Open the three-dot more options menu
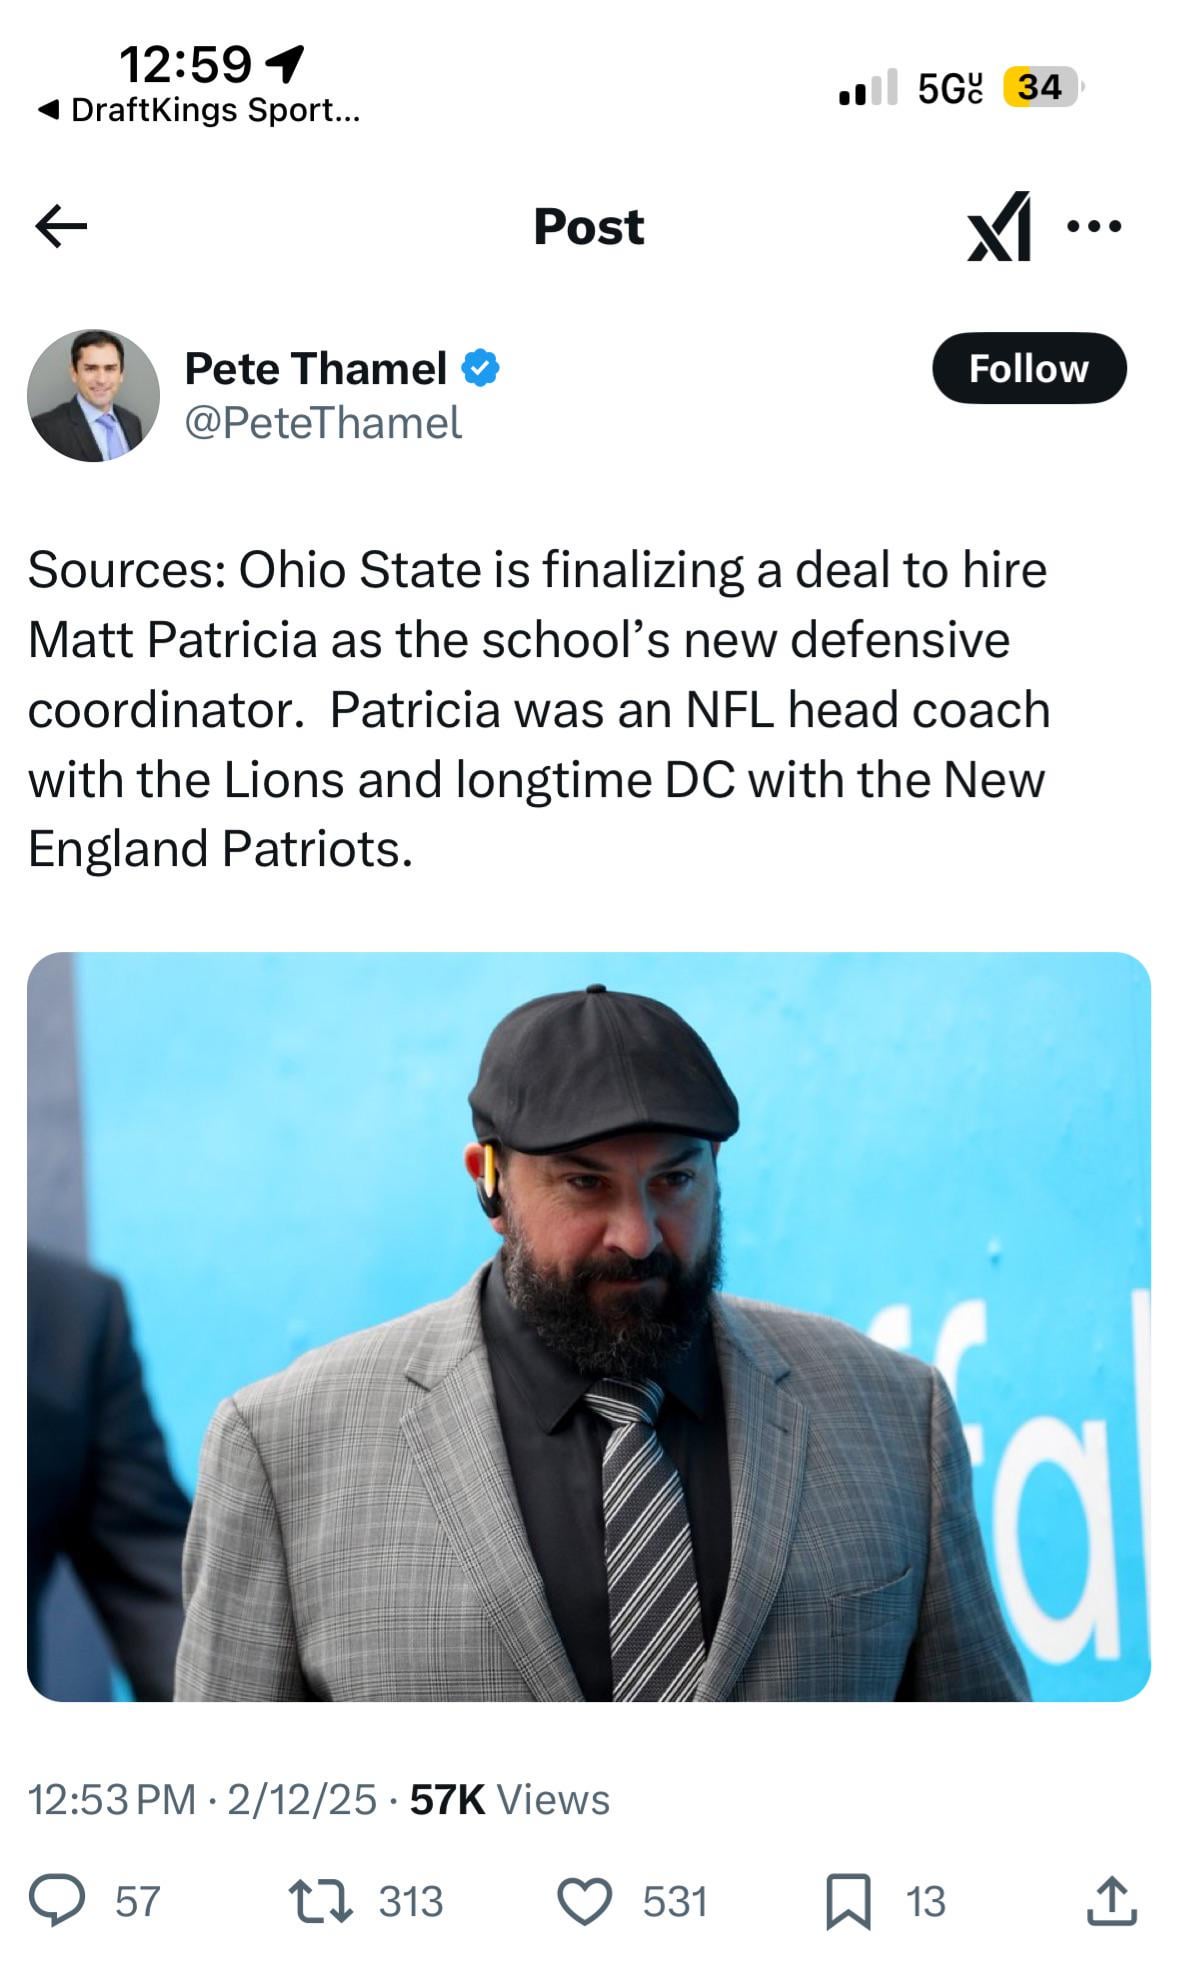The width and height of the screenshot is (1178, 1973). 1094,226
